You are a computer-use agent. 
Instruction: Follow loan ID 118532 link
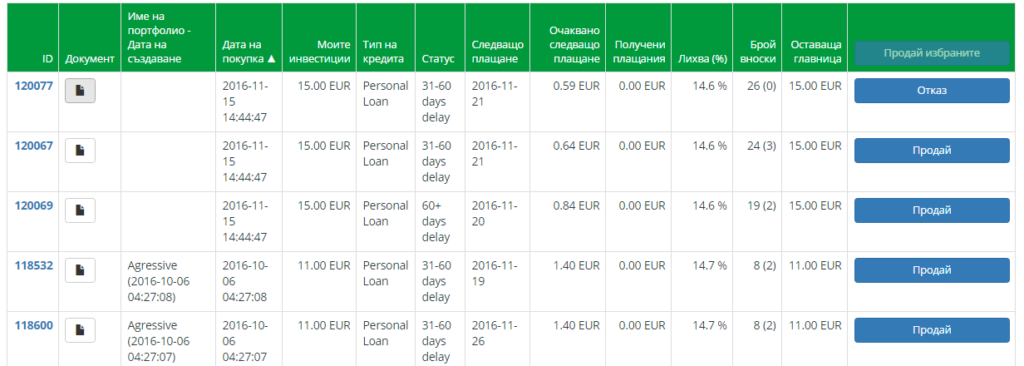[x=33, y=266]
